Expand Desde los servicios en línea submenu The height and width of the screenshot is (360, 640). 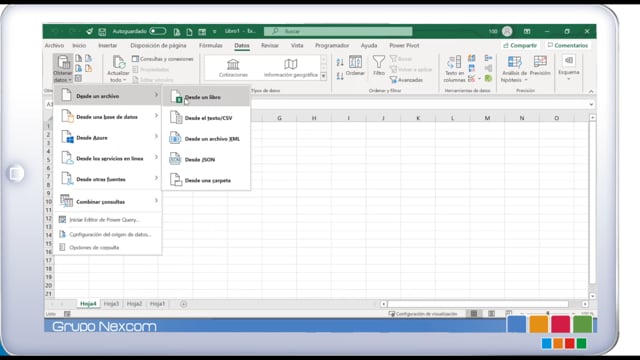click(108, 158)
